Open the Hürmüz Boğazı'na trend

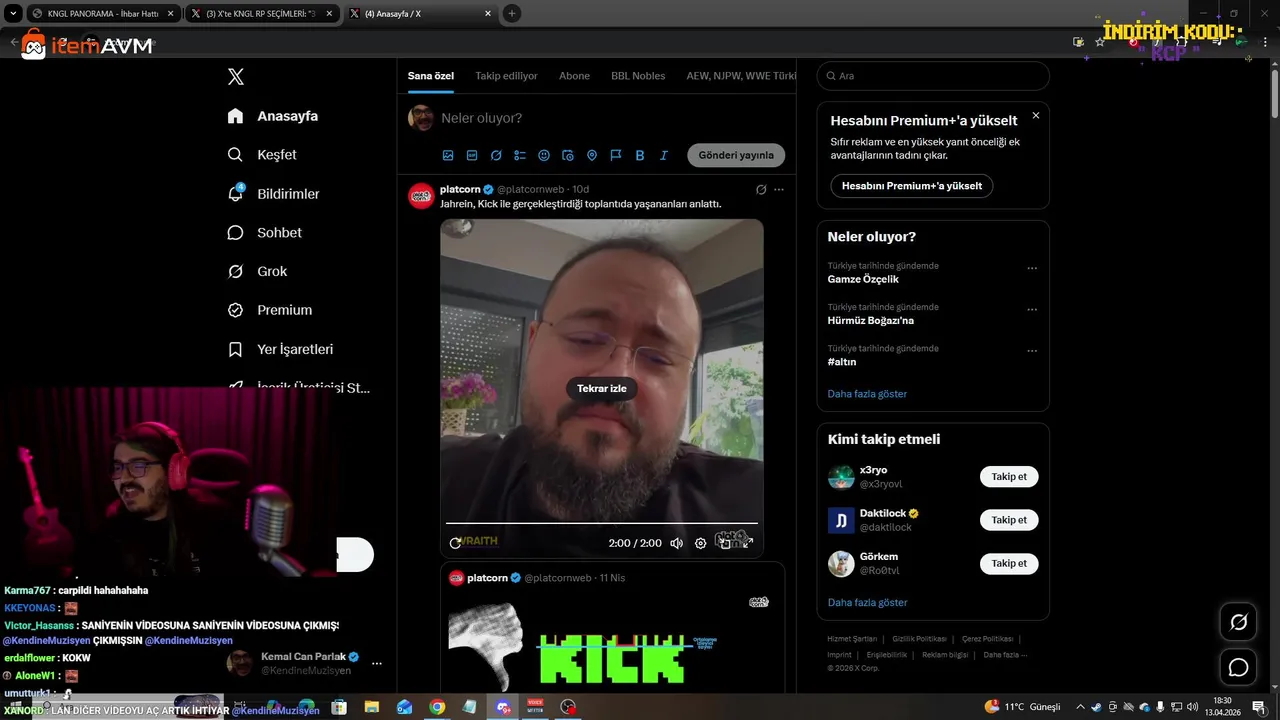click(871, 321)
